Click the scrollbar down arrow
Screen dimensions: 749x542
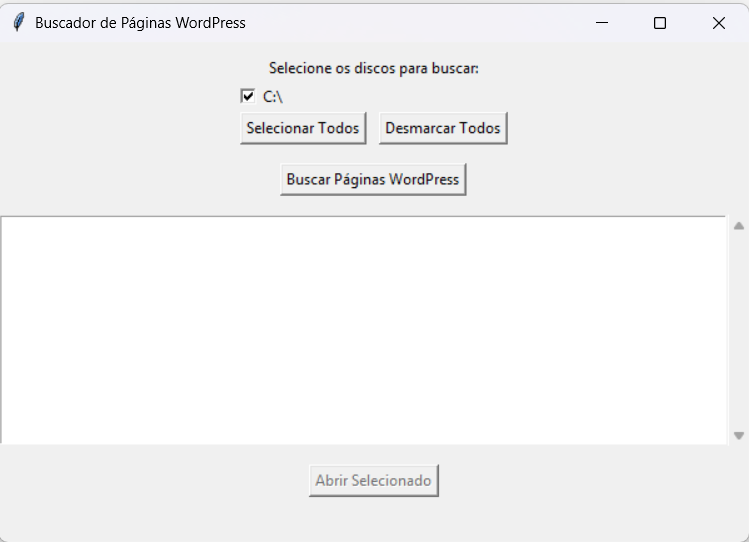click(738, 436)
